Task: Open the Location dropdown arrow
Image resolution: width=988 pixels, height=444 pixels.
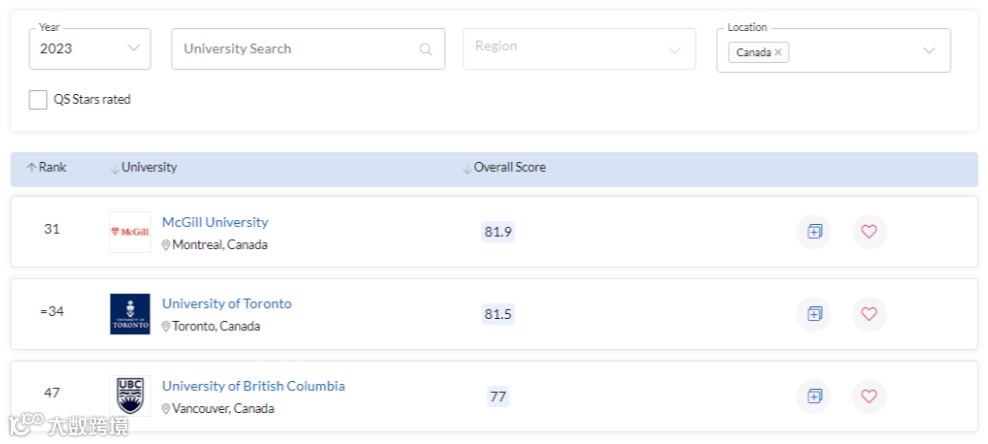Action: 929,51
